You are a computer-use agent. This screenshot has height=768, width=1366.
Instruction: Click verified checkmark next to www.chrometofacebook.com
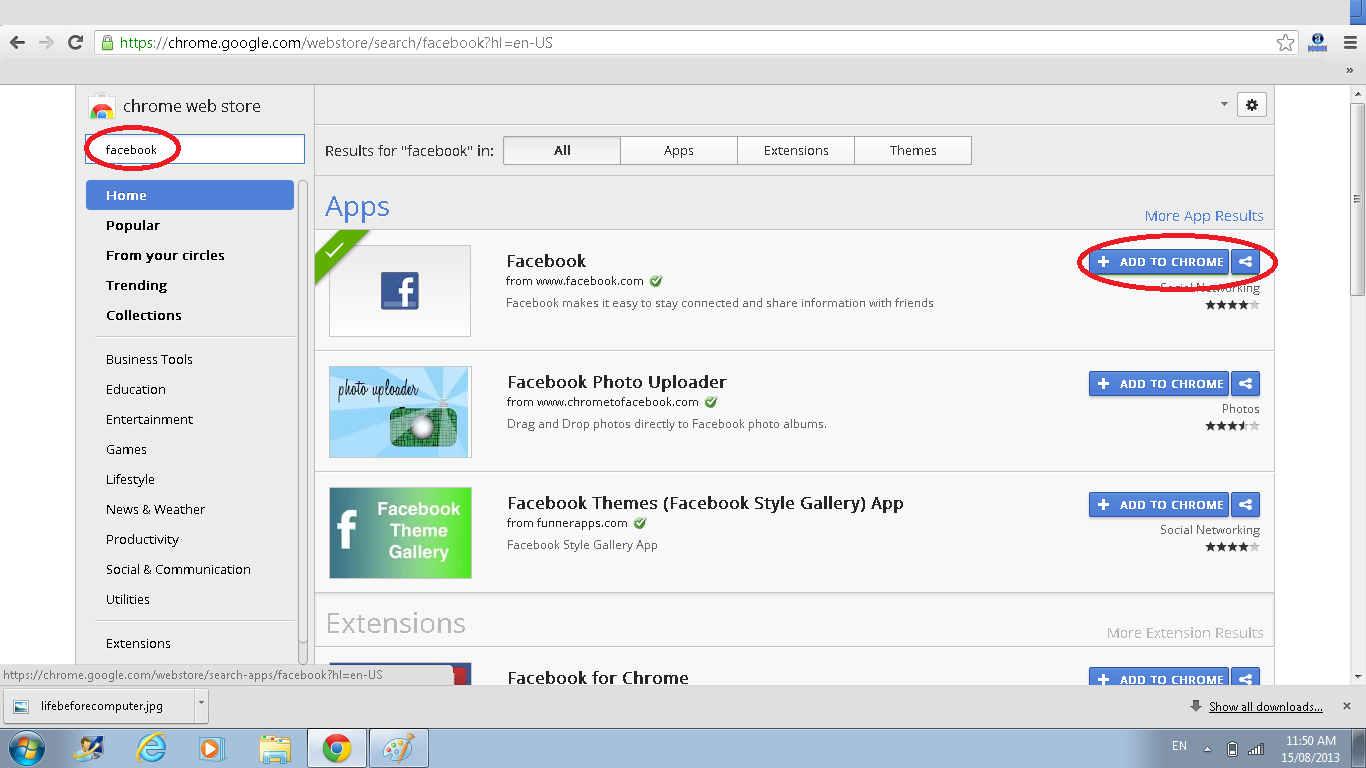click(x=711, y=402)
